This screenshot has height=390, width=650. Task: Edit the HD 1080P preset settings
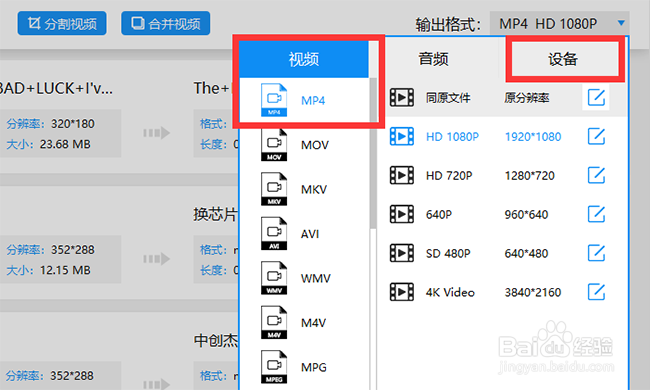[596, 136]
